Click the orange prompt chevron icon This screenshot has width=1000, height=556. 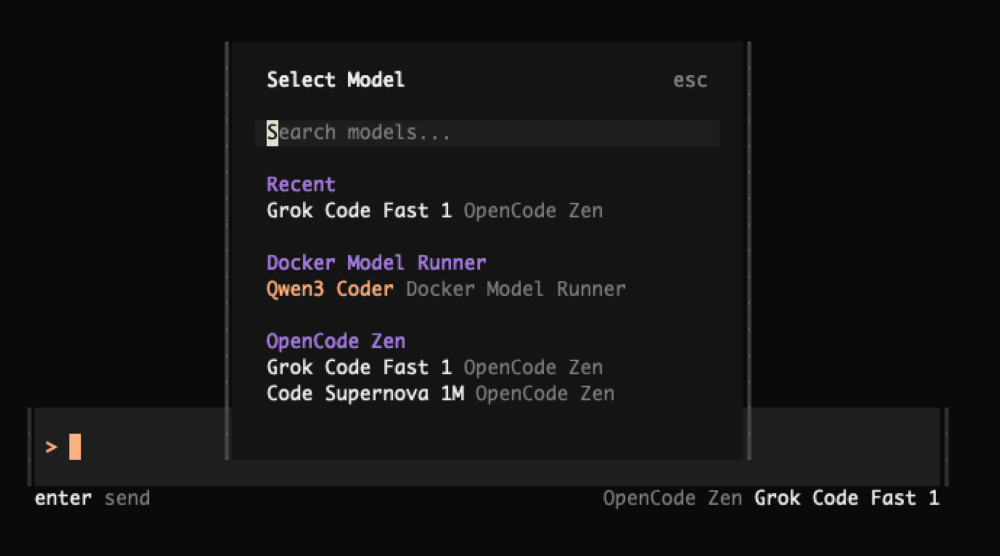(51, 447)
